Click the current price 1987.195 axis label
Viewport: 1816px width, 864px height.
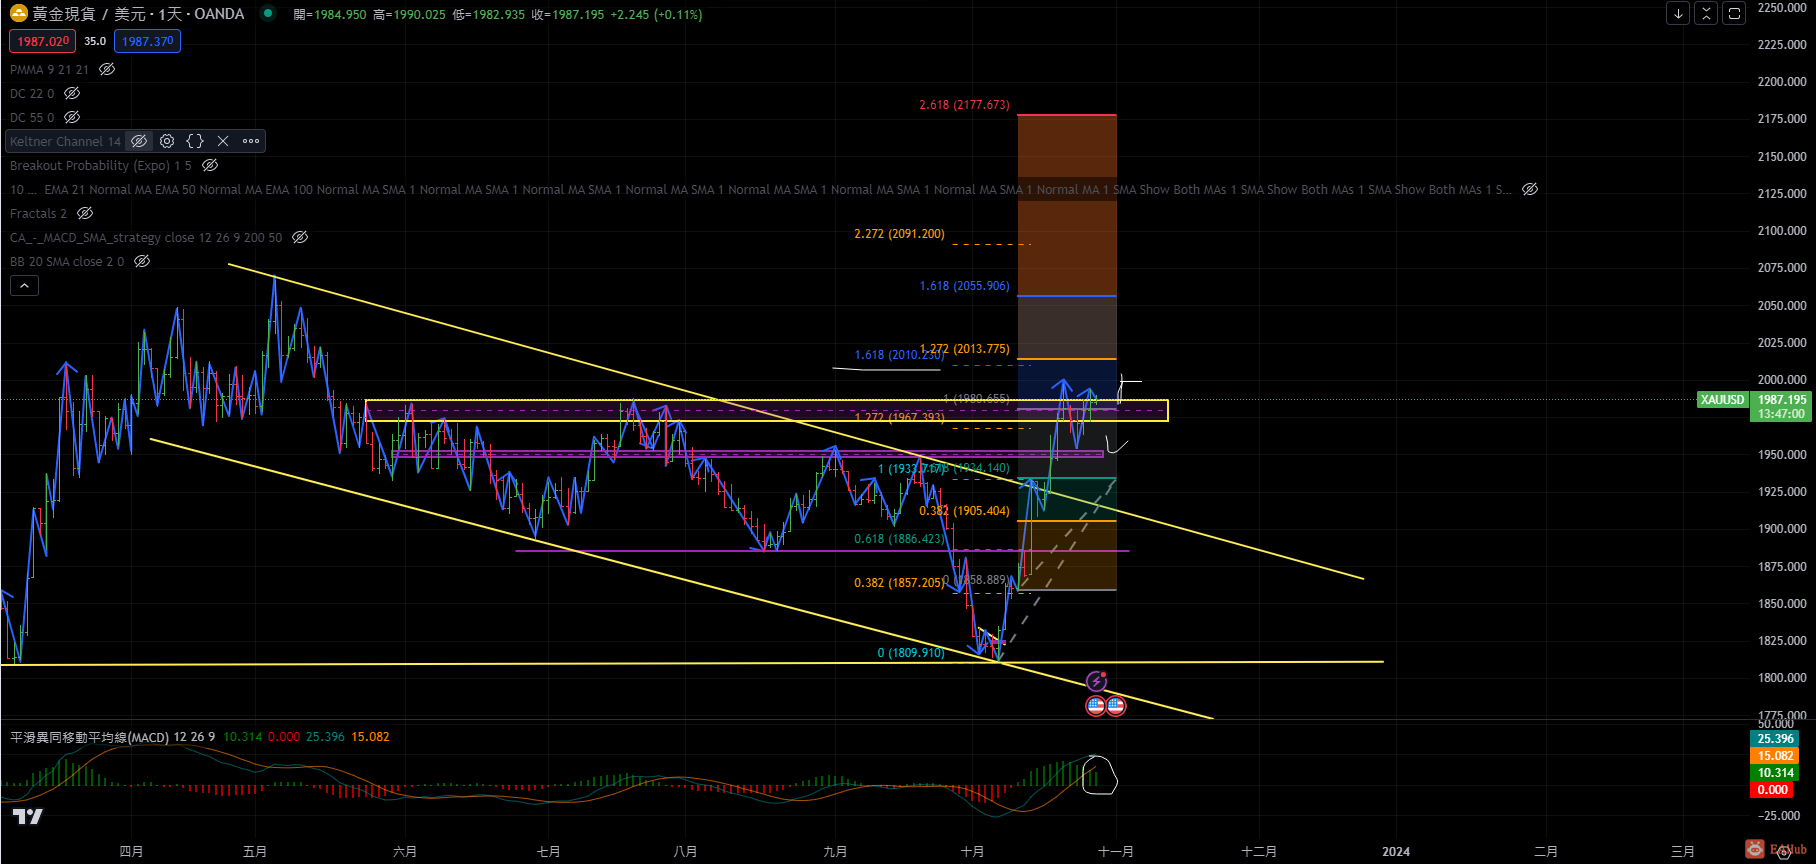(x=1782, y=400)
